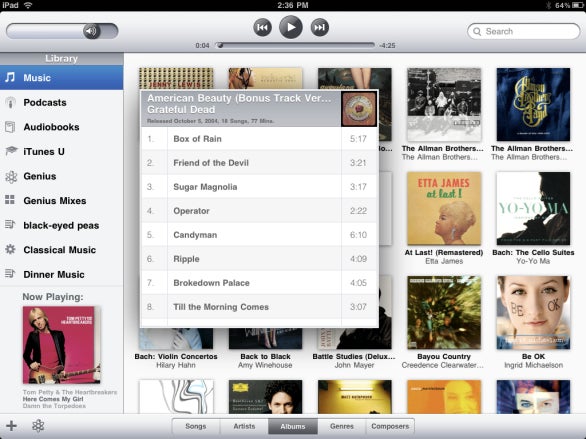Click the volume slider speaker knob
This screenshot has height=439, width=586.
[92, 31]
